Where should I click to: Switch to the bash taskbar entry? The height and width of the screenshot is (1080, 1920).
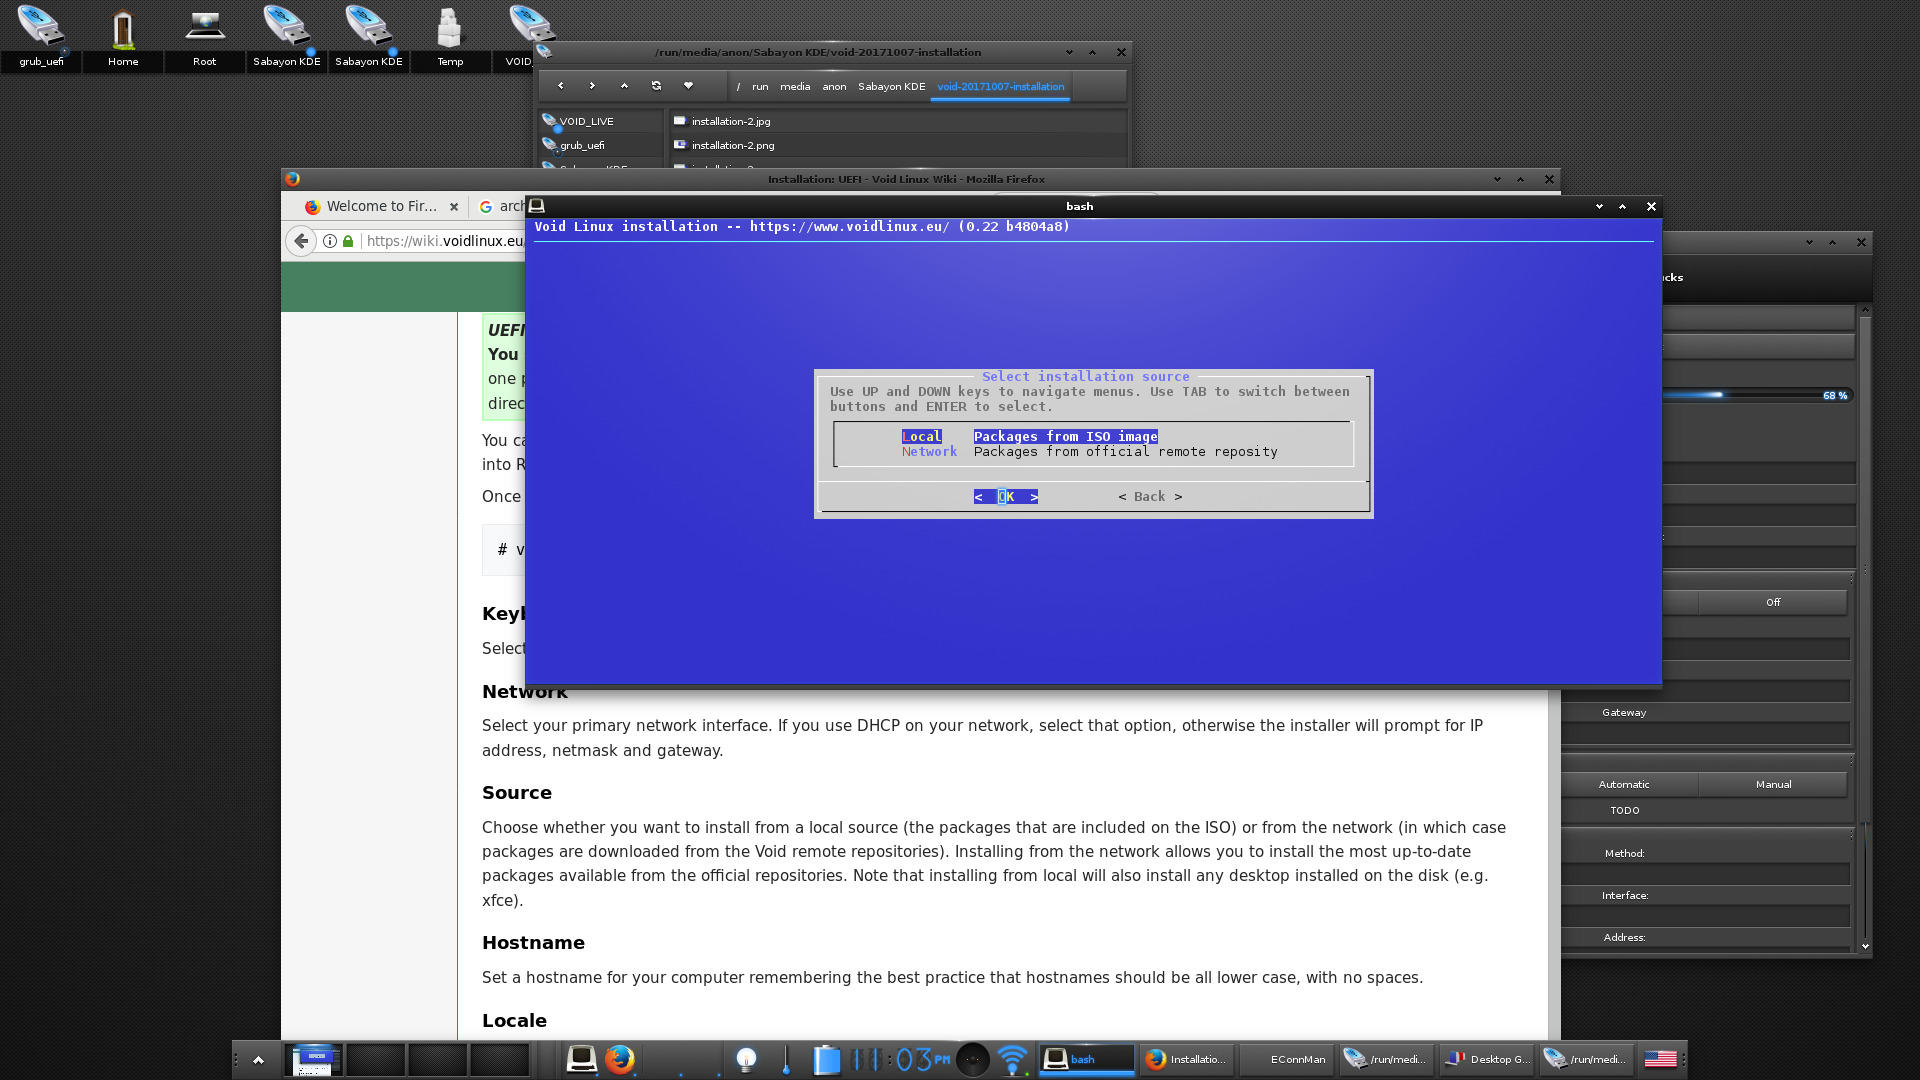(1087, 1059)
